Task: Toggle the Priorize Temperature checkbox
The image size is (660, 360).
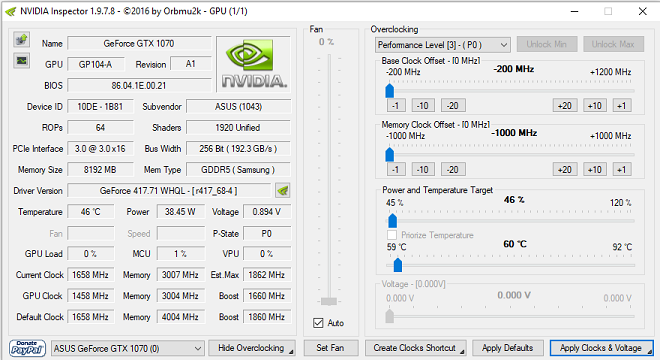Action: (x=392, y=235)
